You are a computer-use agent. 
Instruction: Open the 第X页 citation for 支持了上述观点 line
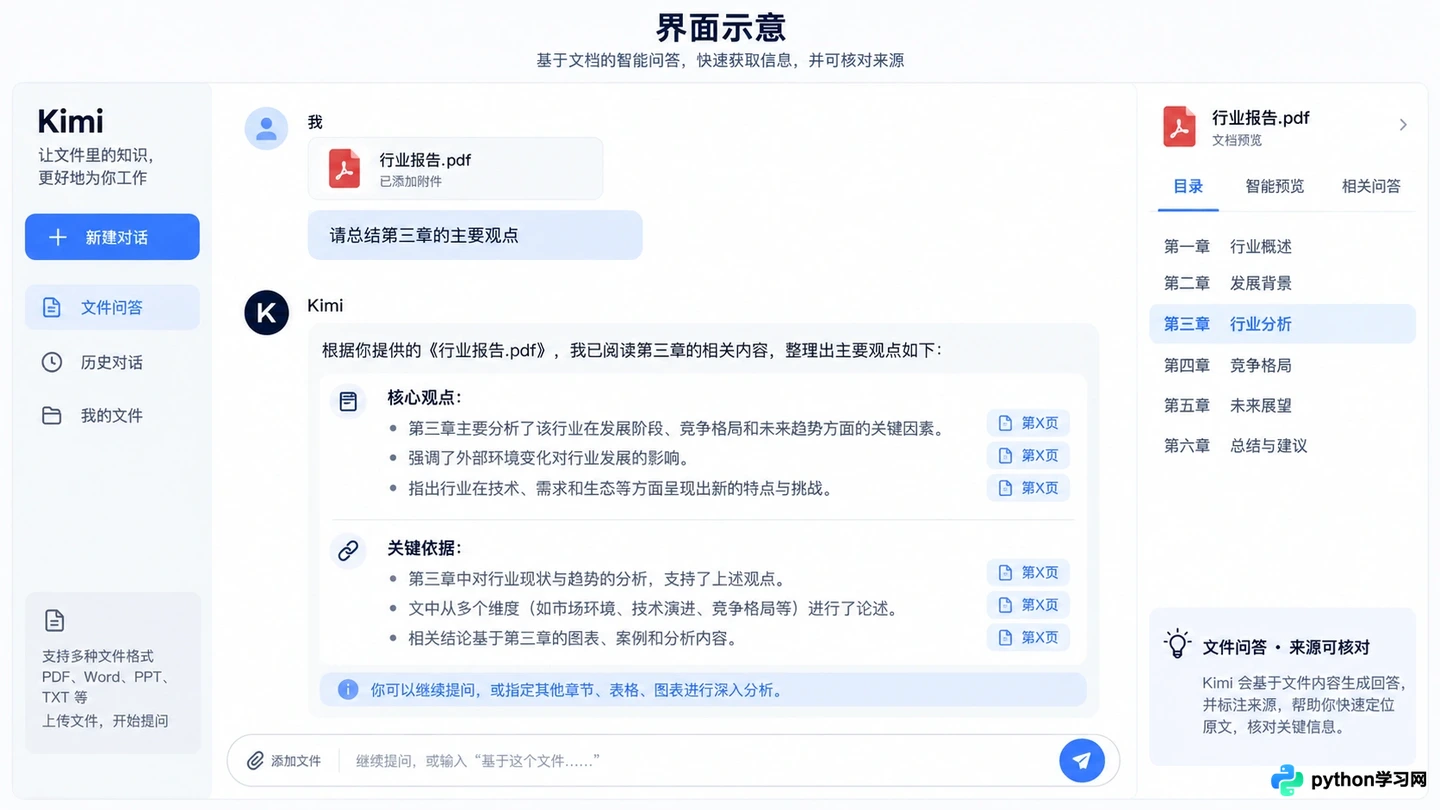(1028, 572)
